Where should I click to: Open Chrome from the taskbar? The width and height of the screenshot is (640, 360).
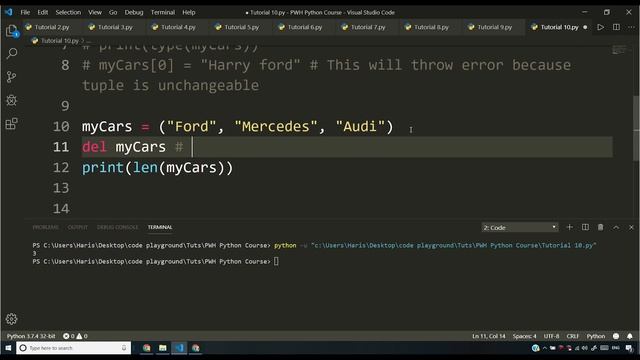coord(147,348)
